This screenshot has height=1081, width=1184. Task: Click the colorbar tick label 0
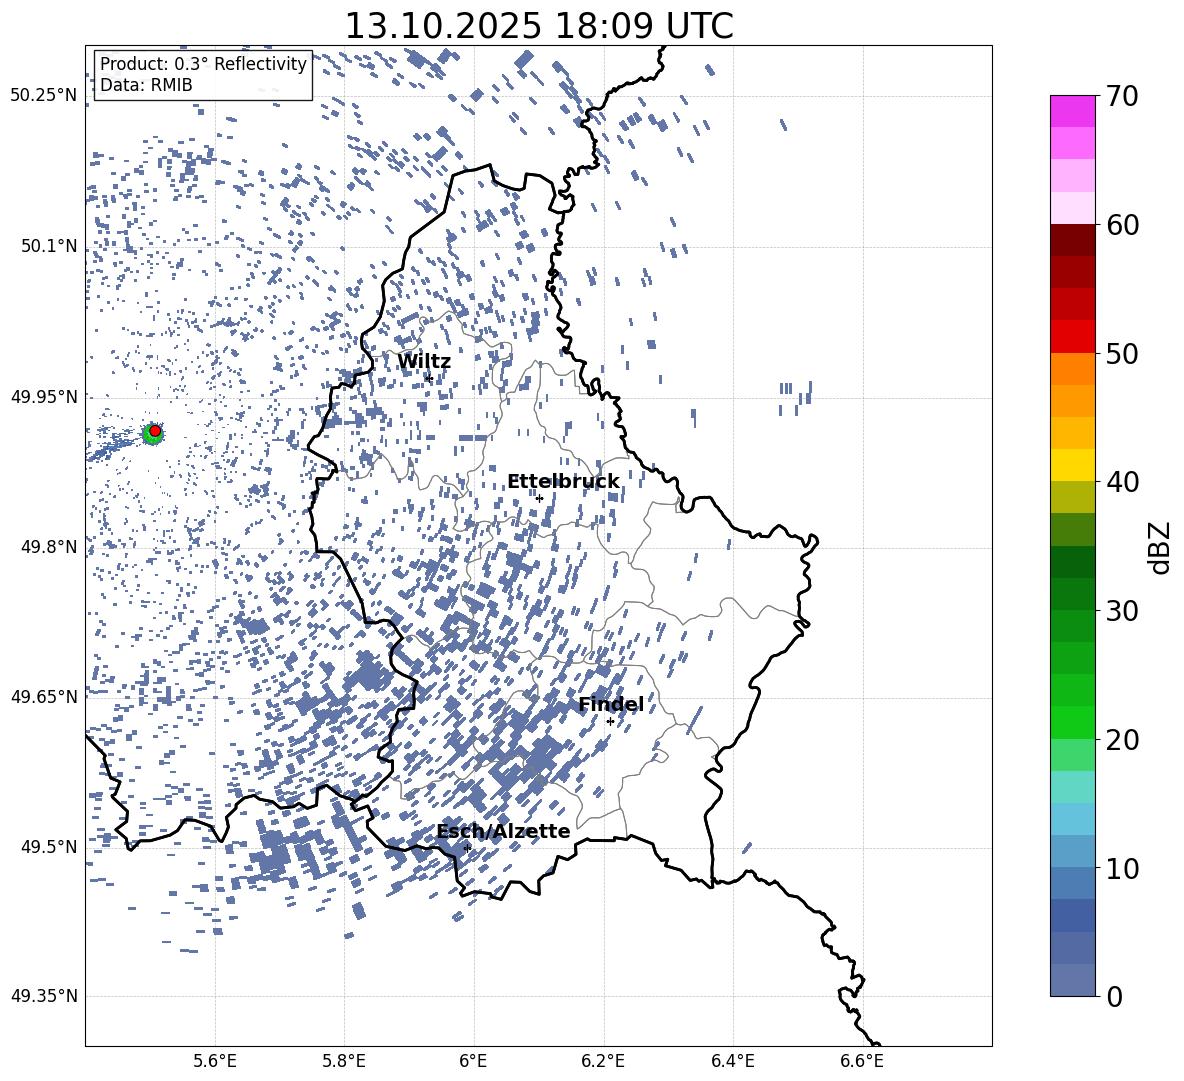click(x=1115, y=996)
